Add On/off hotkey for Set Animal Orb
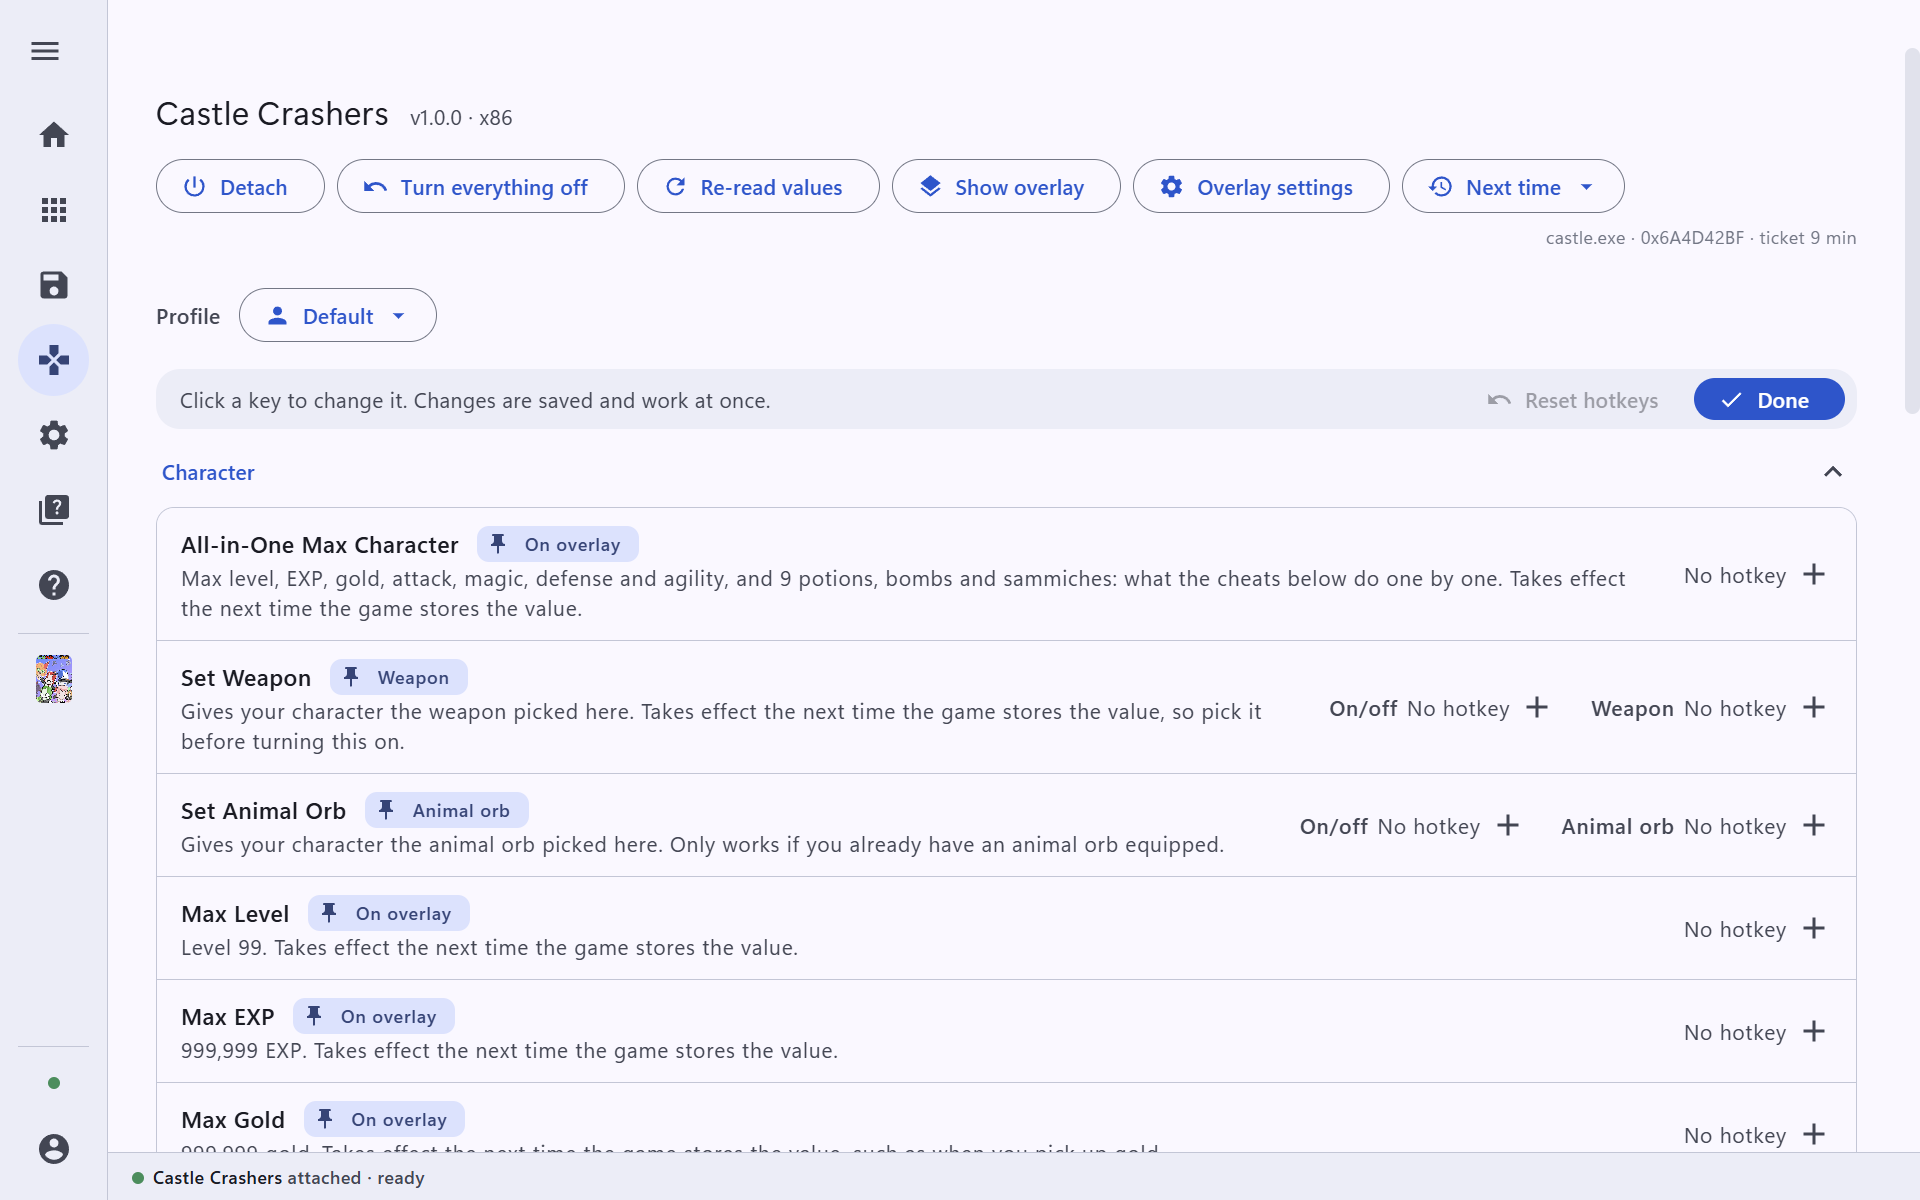This screenshot has width=1920, height=1200. (x=1508, y=826)
